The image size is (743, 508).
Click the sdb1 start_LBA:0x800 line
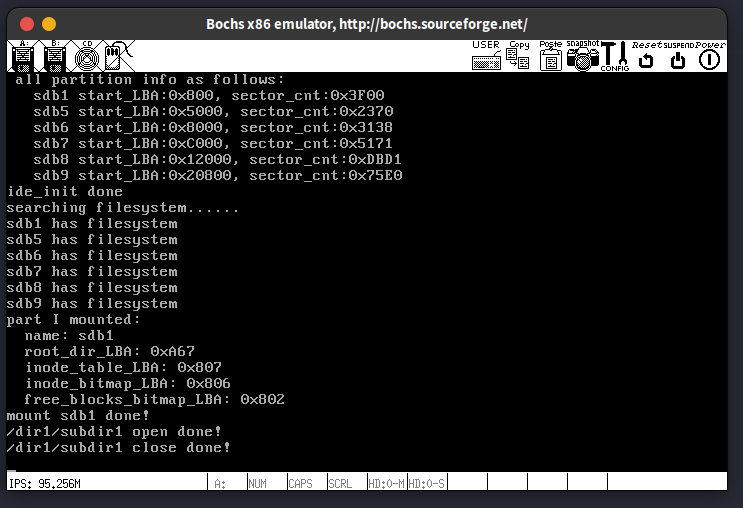point(208,95)
